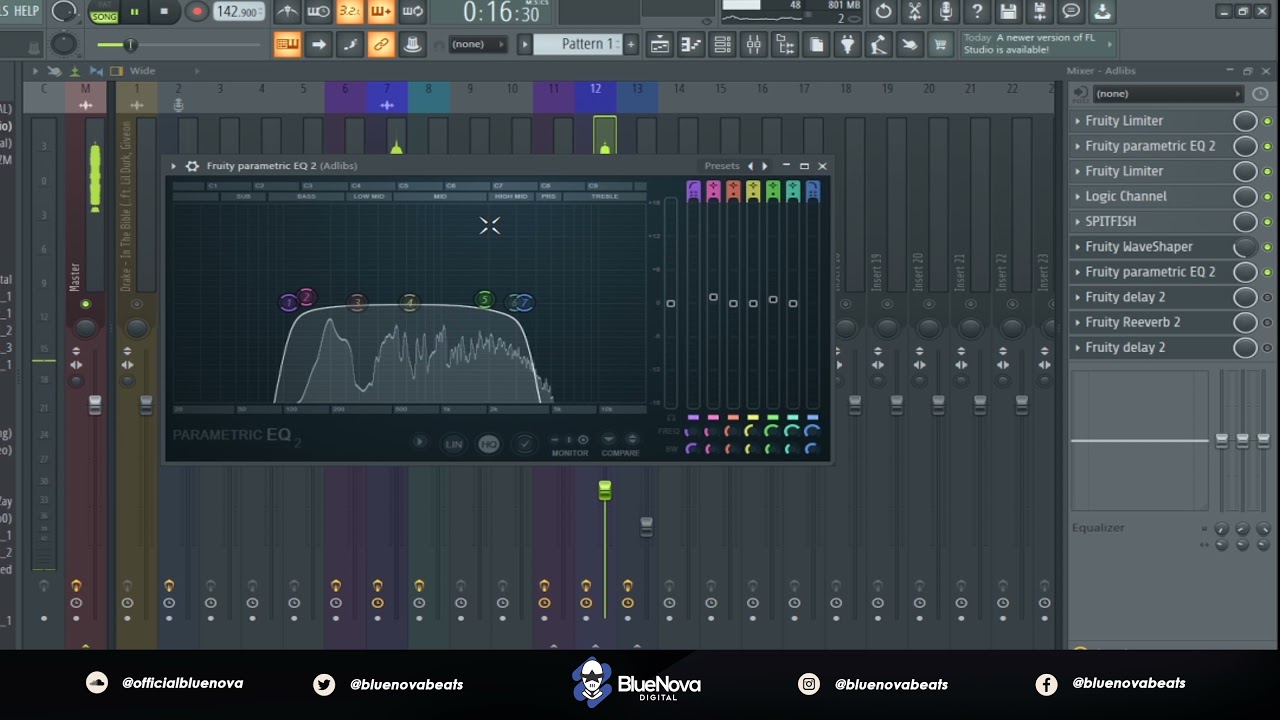Viewport: 1280px width, 720px height.
Task: Select EQ band 2 node
Action: [x=306, y=296]
